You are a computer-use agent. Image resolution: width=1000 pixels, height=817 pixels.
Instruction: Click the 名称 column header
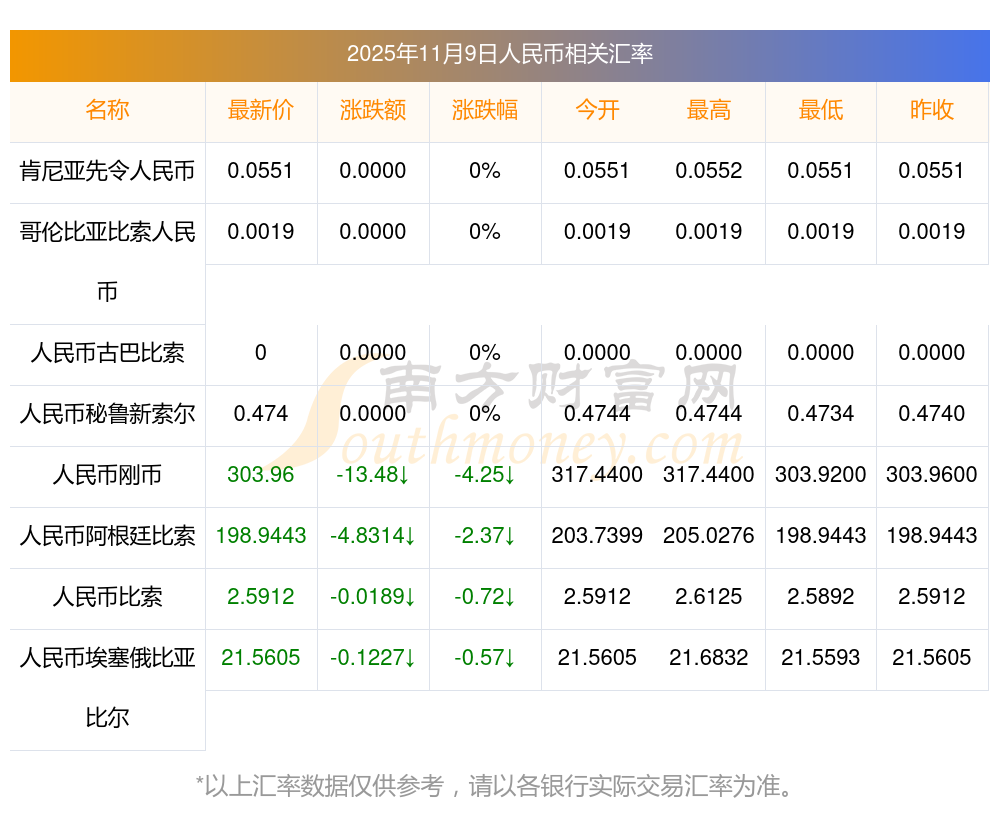pyautogui.click(x=107, y=111)
